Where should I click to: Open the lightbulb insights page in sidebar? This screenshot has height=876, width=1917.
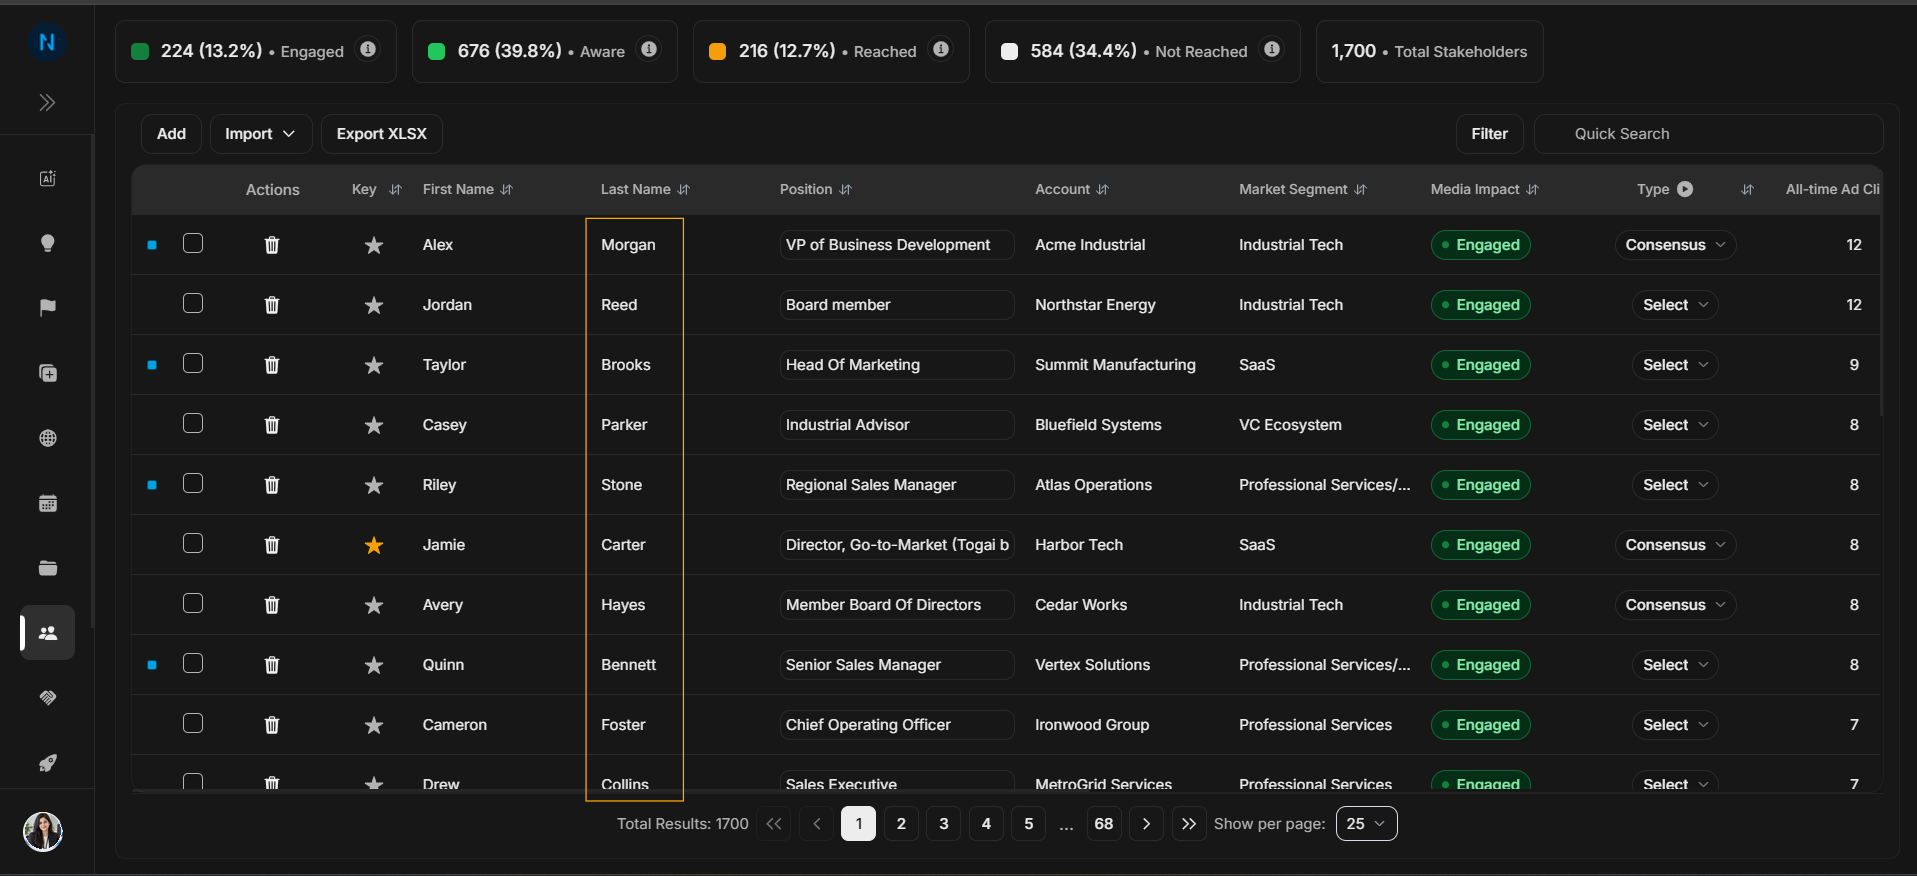coord(47,243)
